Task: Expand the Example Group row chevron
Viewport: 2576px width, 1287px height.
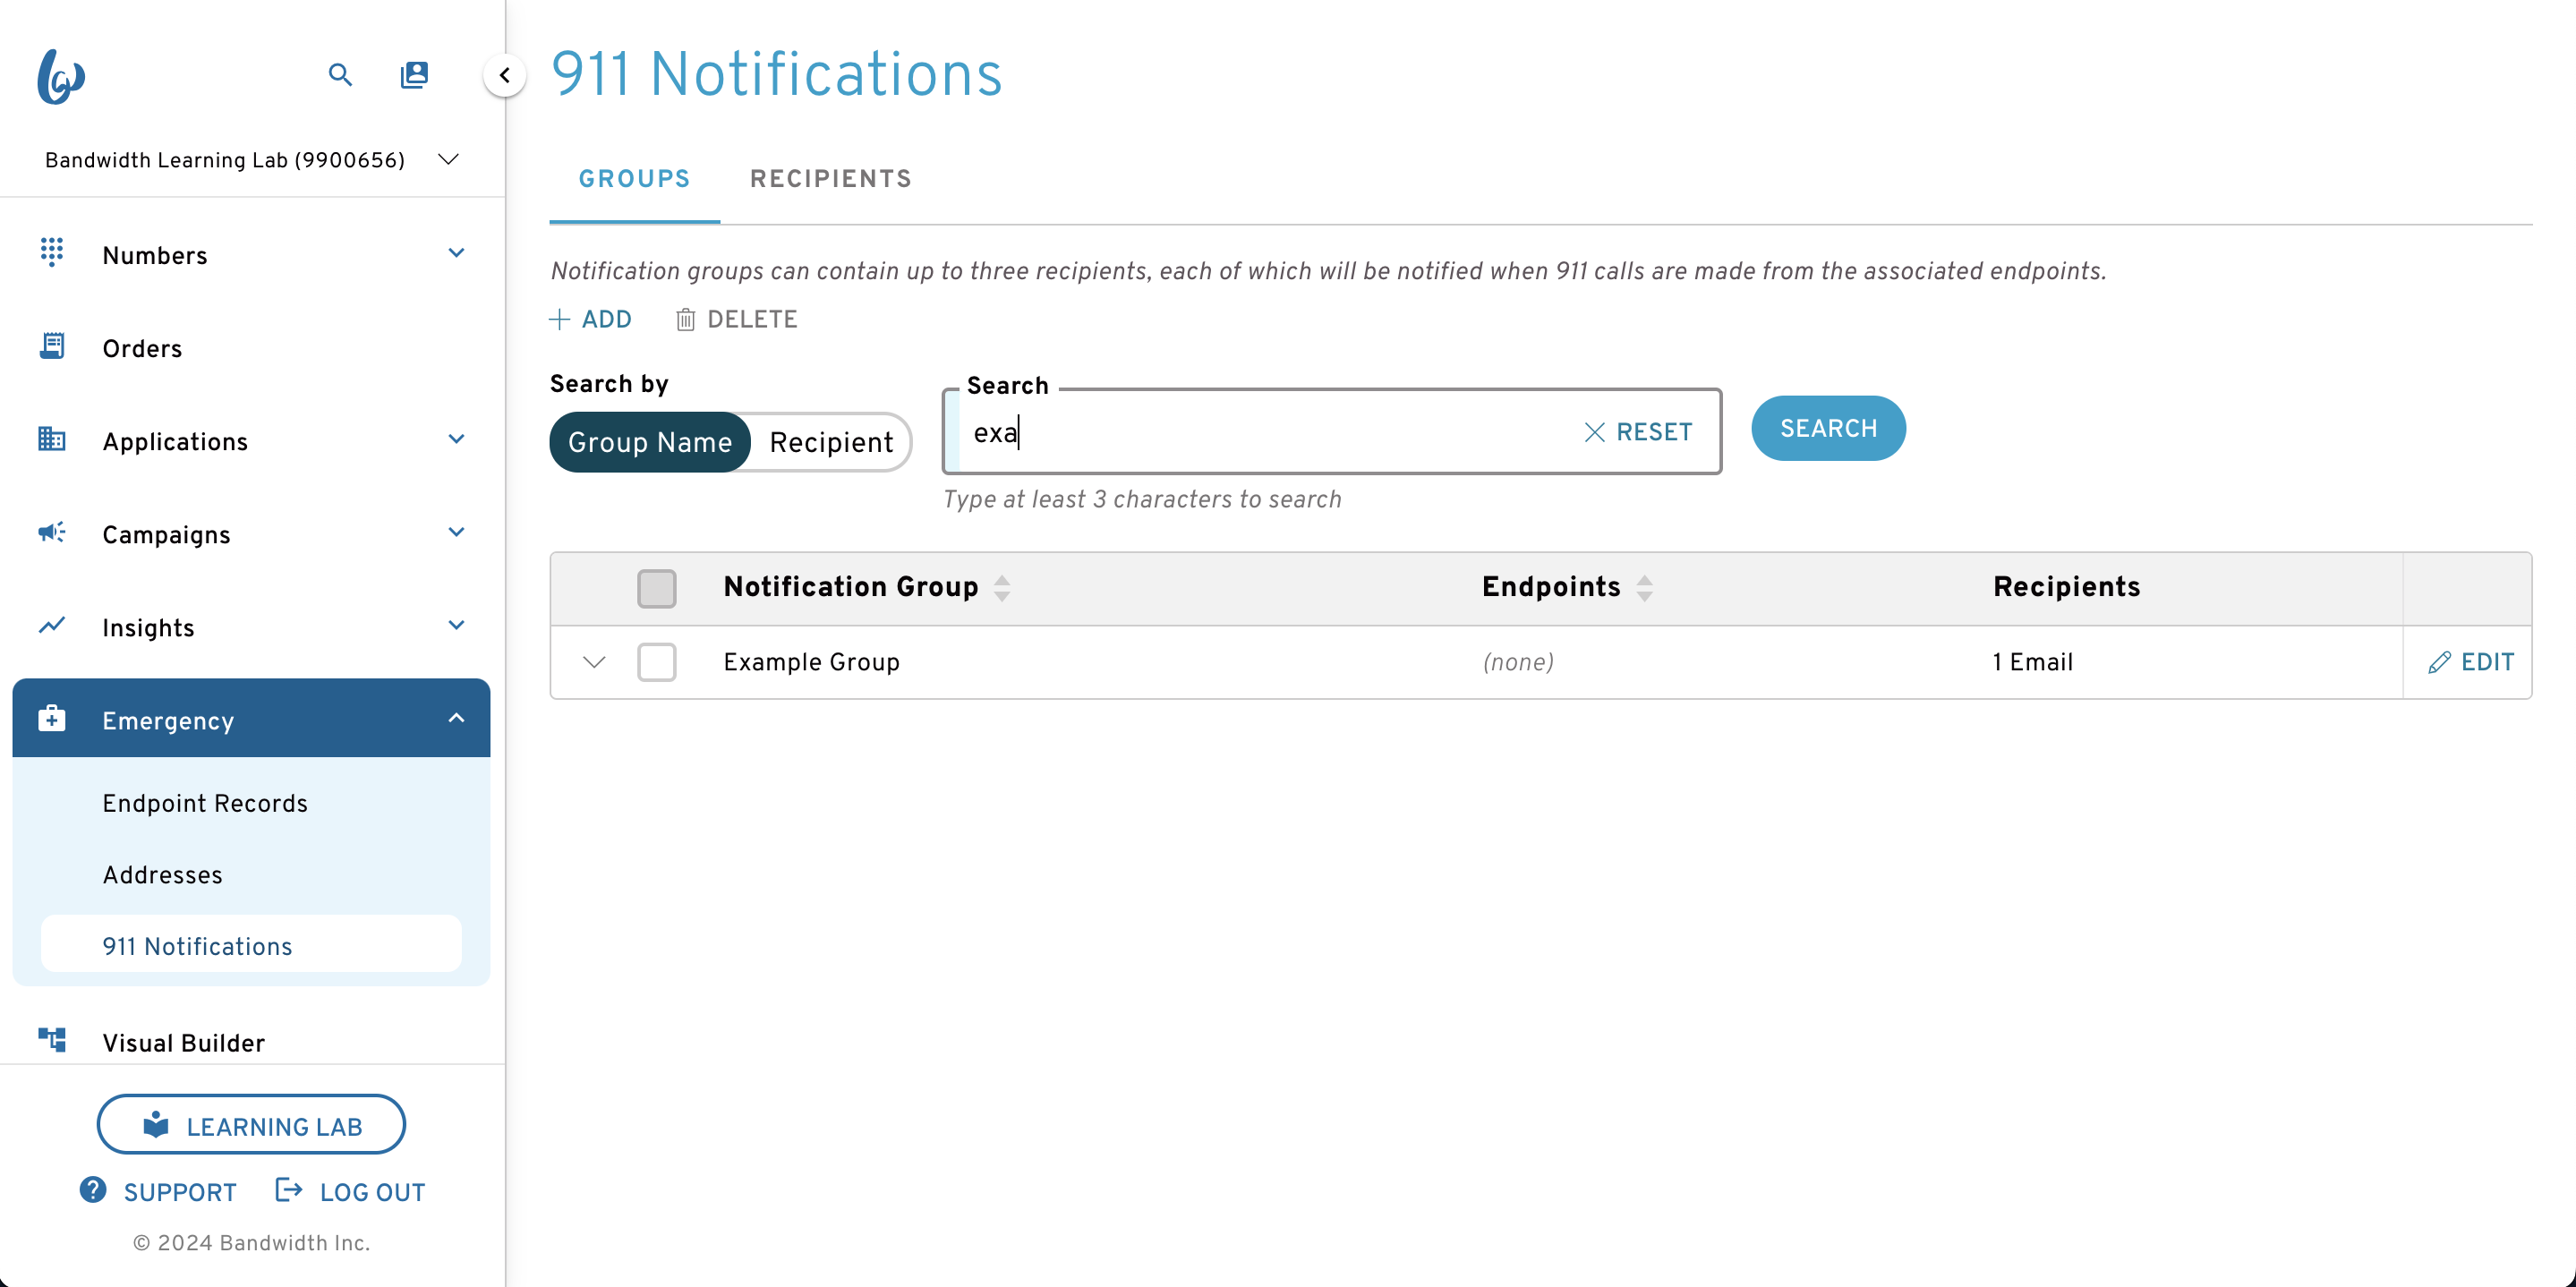Action: pos(594,662)
